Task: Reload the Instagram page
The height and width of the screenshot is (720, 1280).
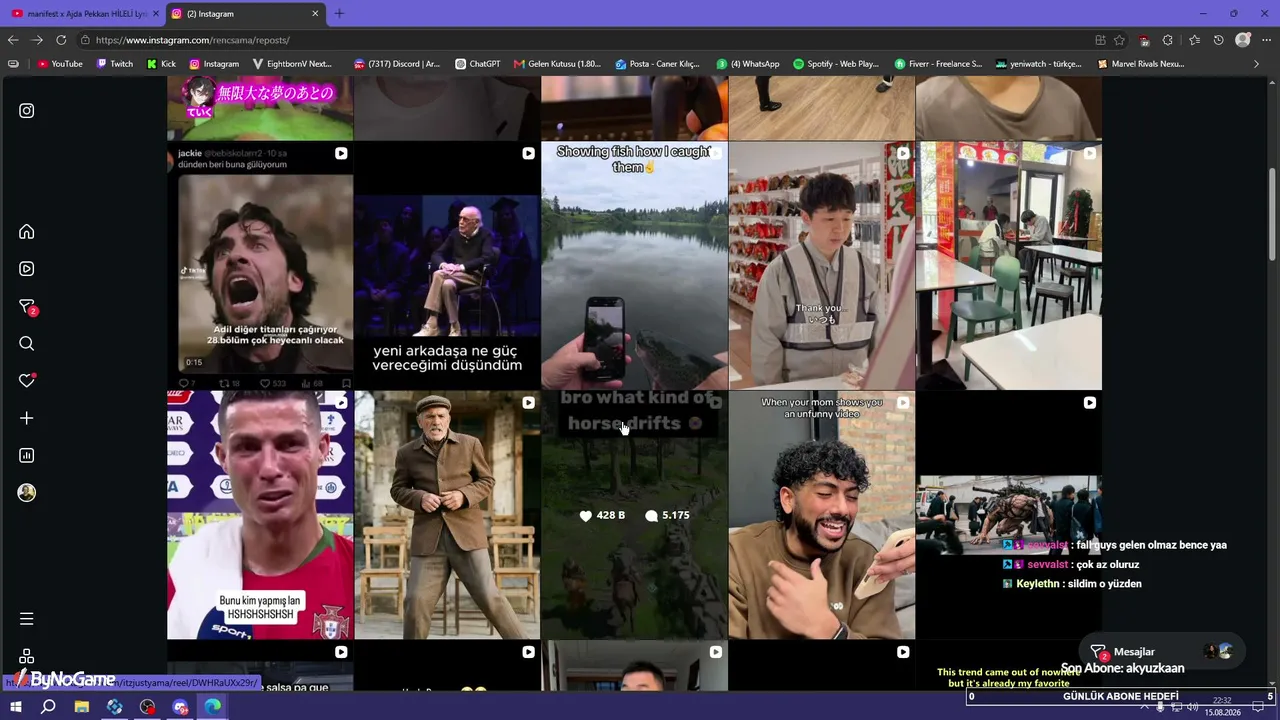Action: (61, 40)
